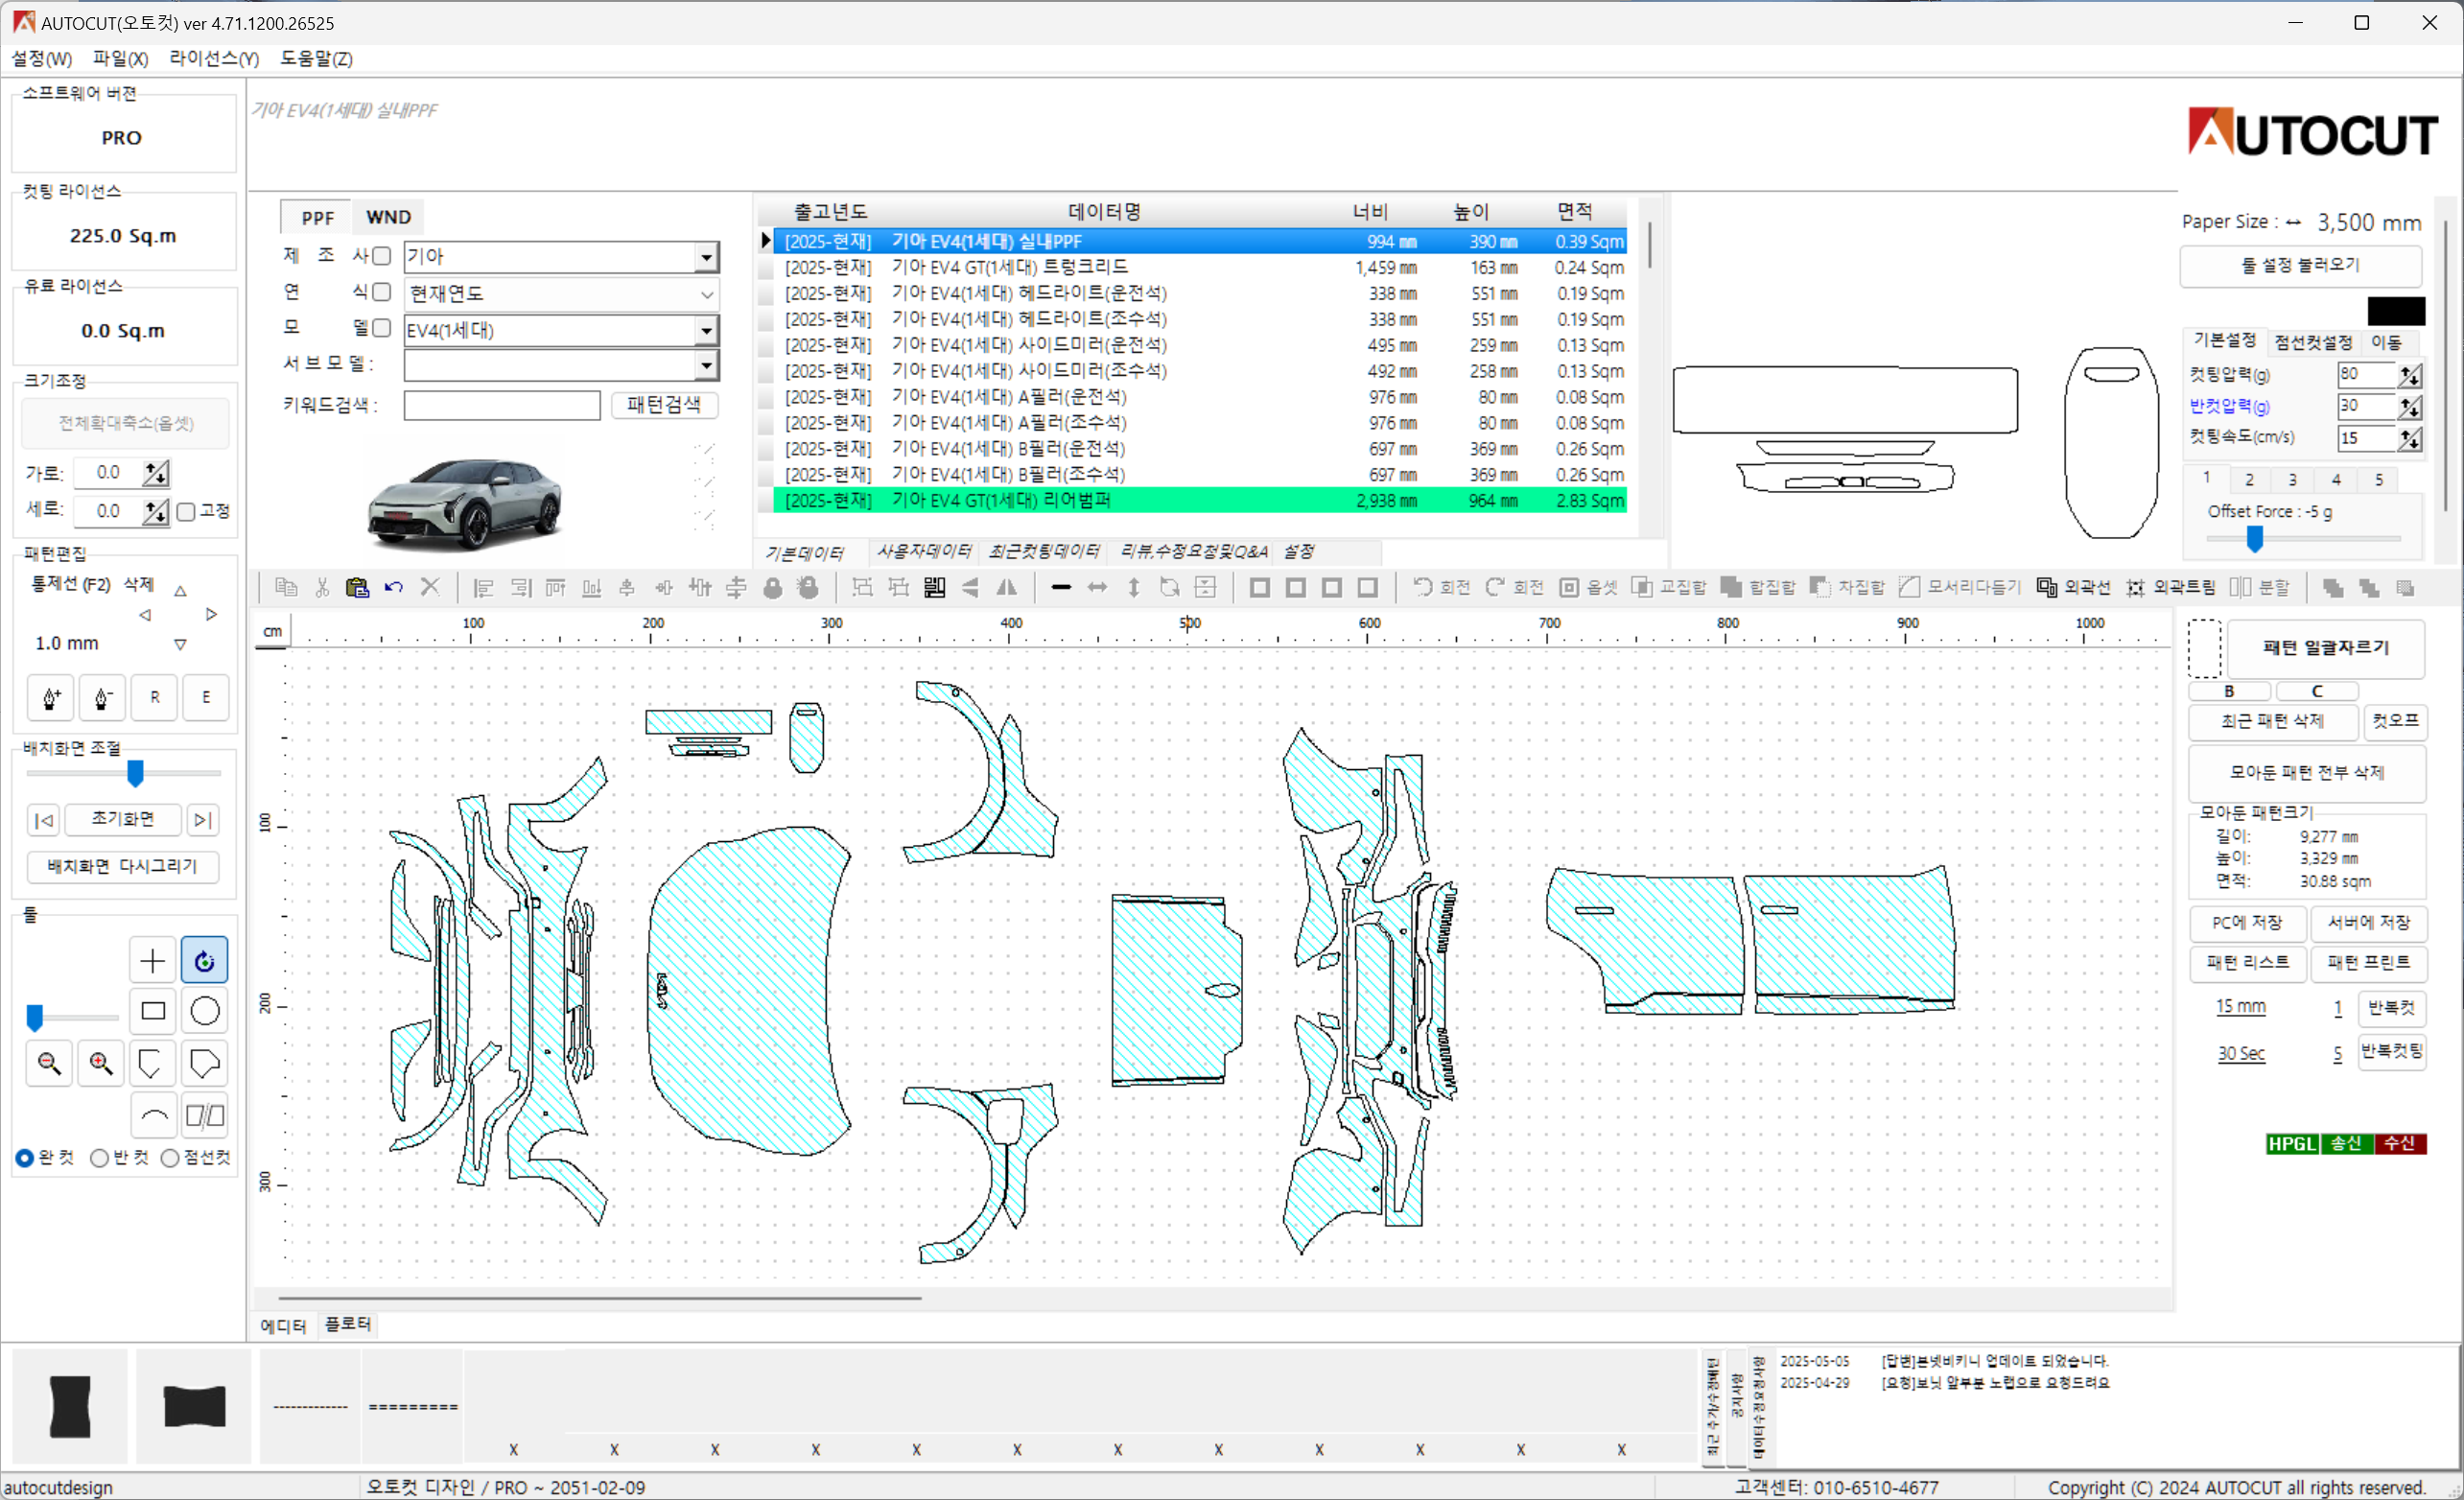Screen dimensions: 2464x1500
Task: Select the 완컷 radio button
Action: (24, 1158)
